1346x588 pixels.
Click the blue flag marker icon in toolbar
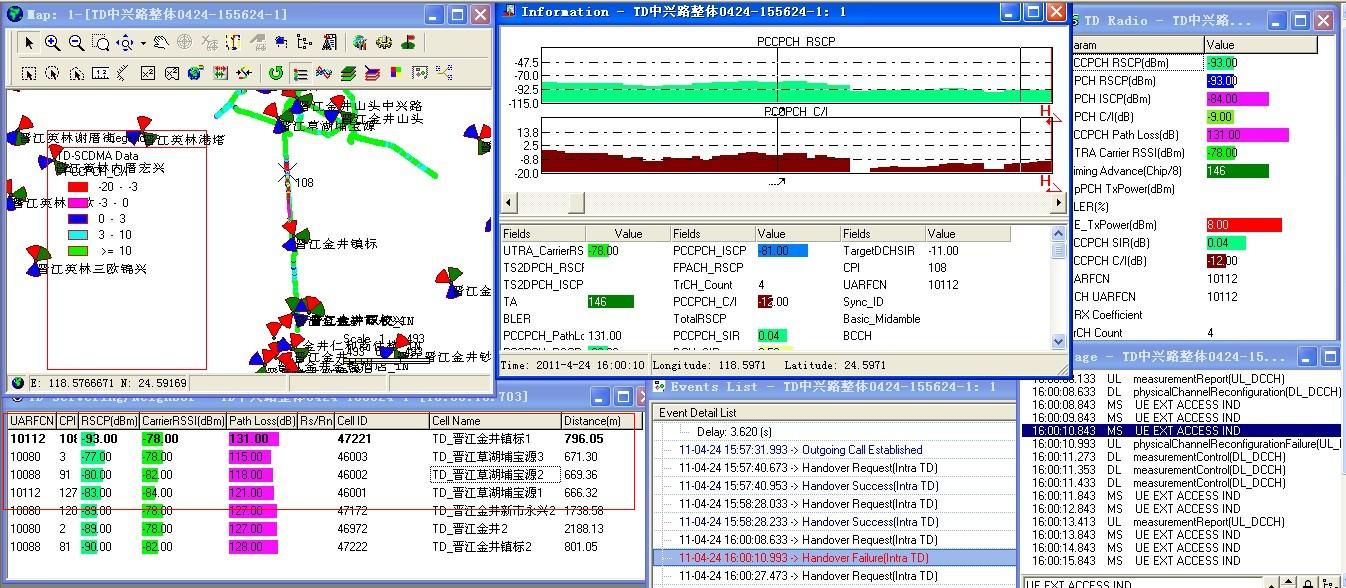click(279, 43)
